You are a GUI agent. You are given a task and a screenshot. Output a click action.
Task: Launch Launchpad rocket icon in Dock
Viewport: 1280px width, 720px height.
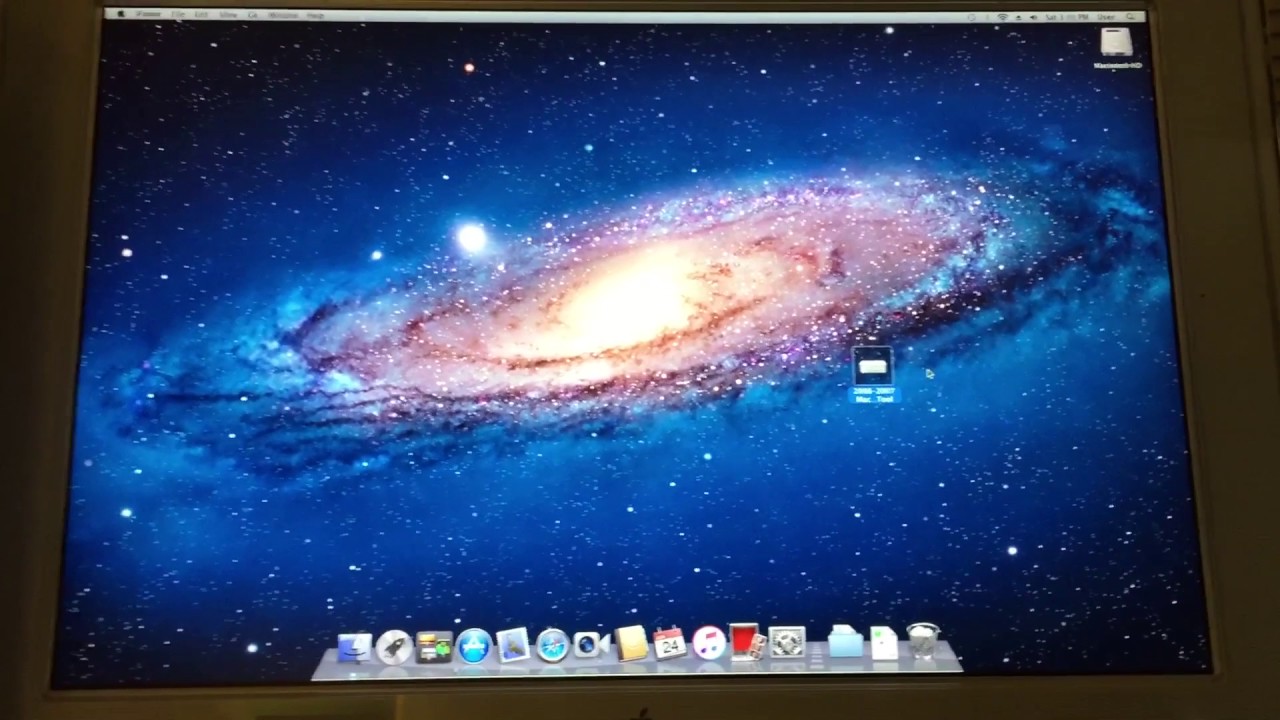point(393,646)
